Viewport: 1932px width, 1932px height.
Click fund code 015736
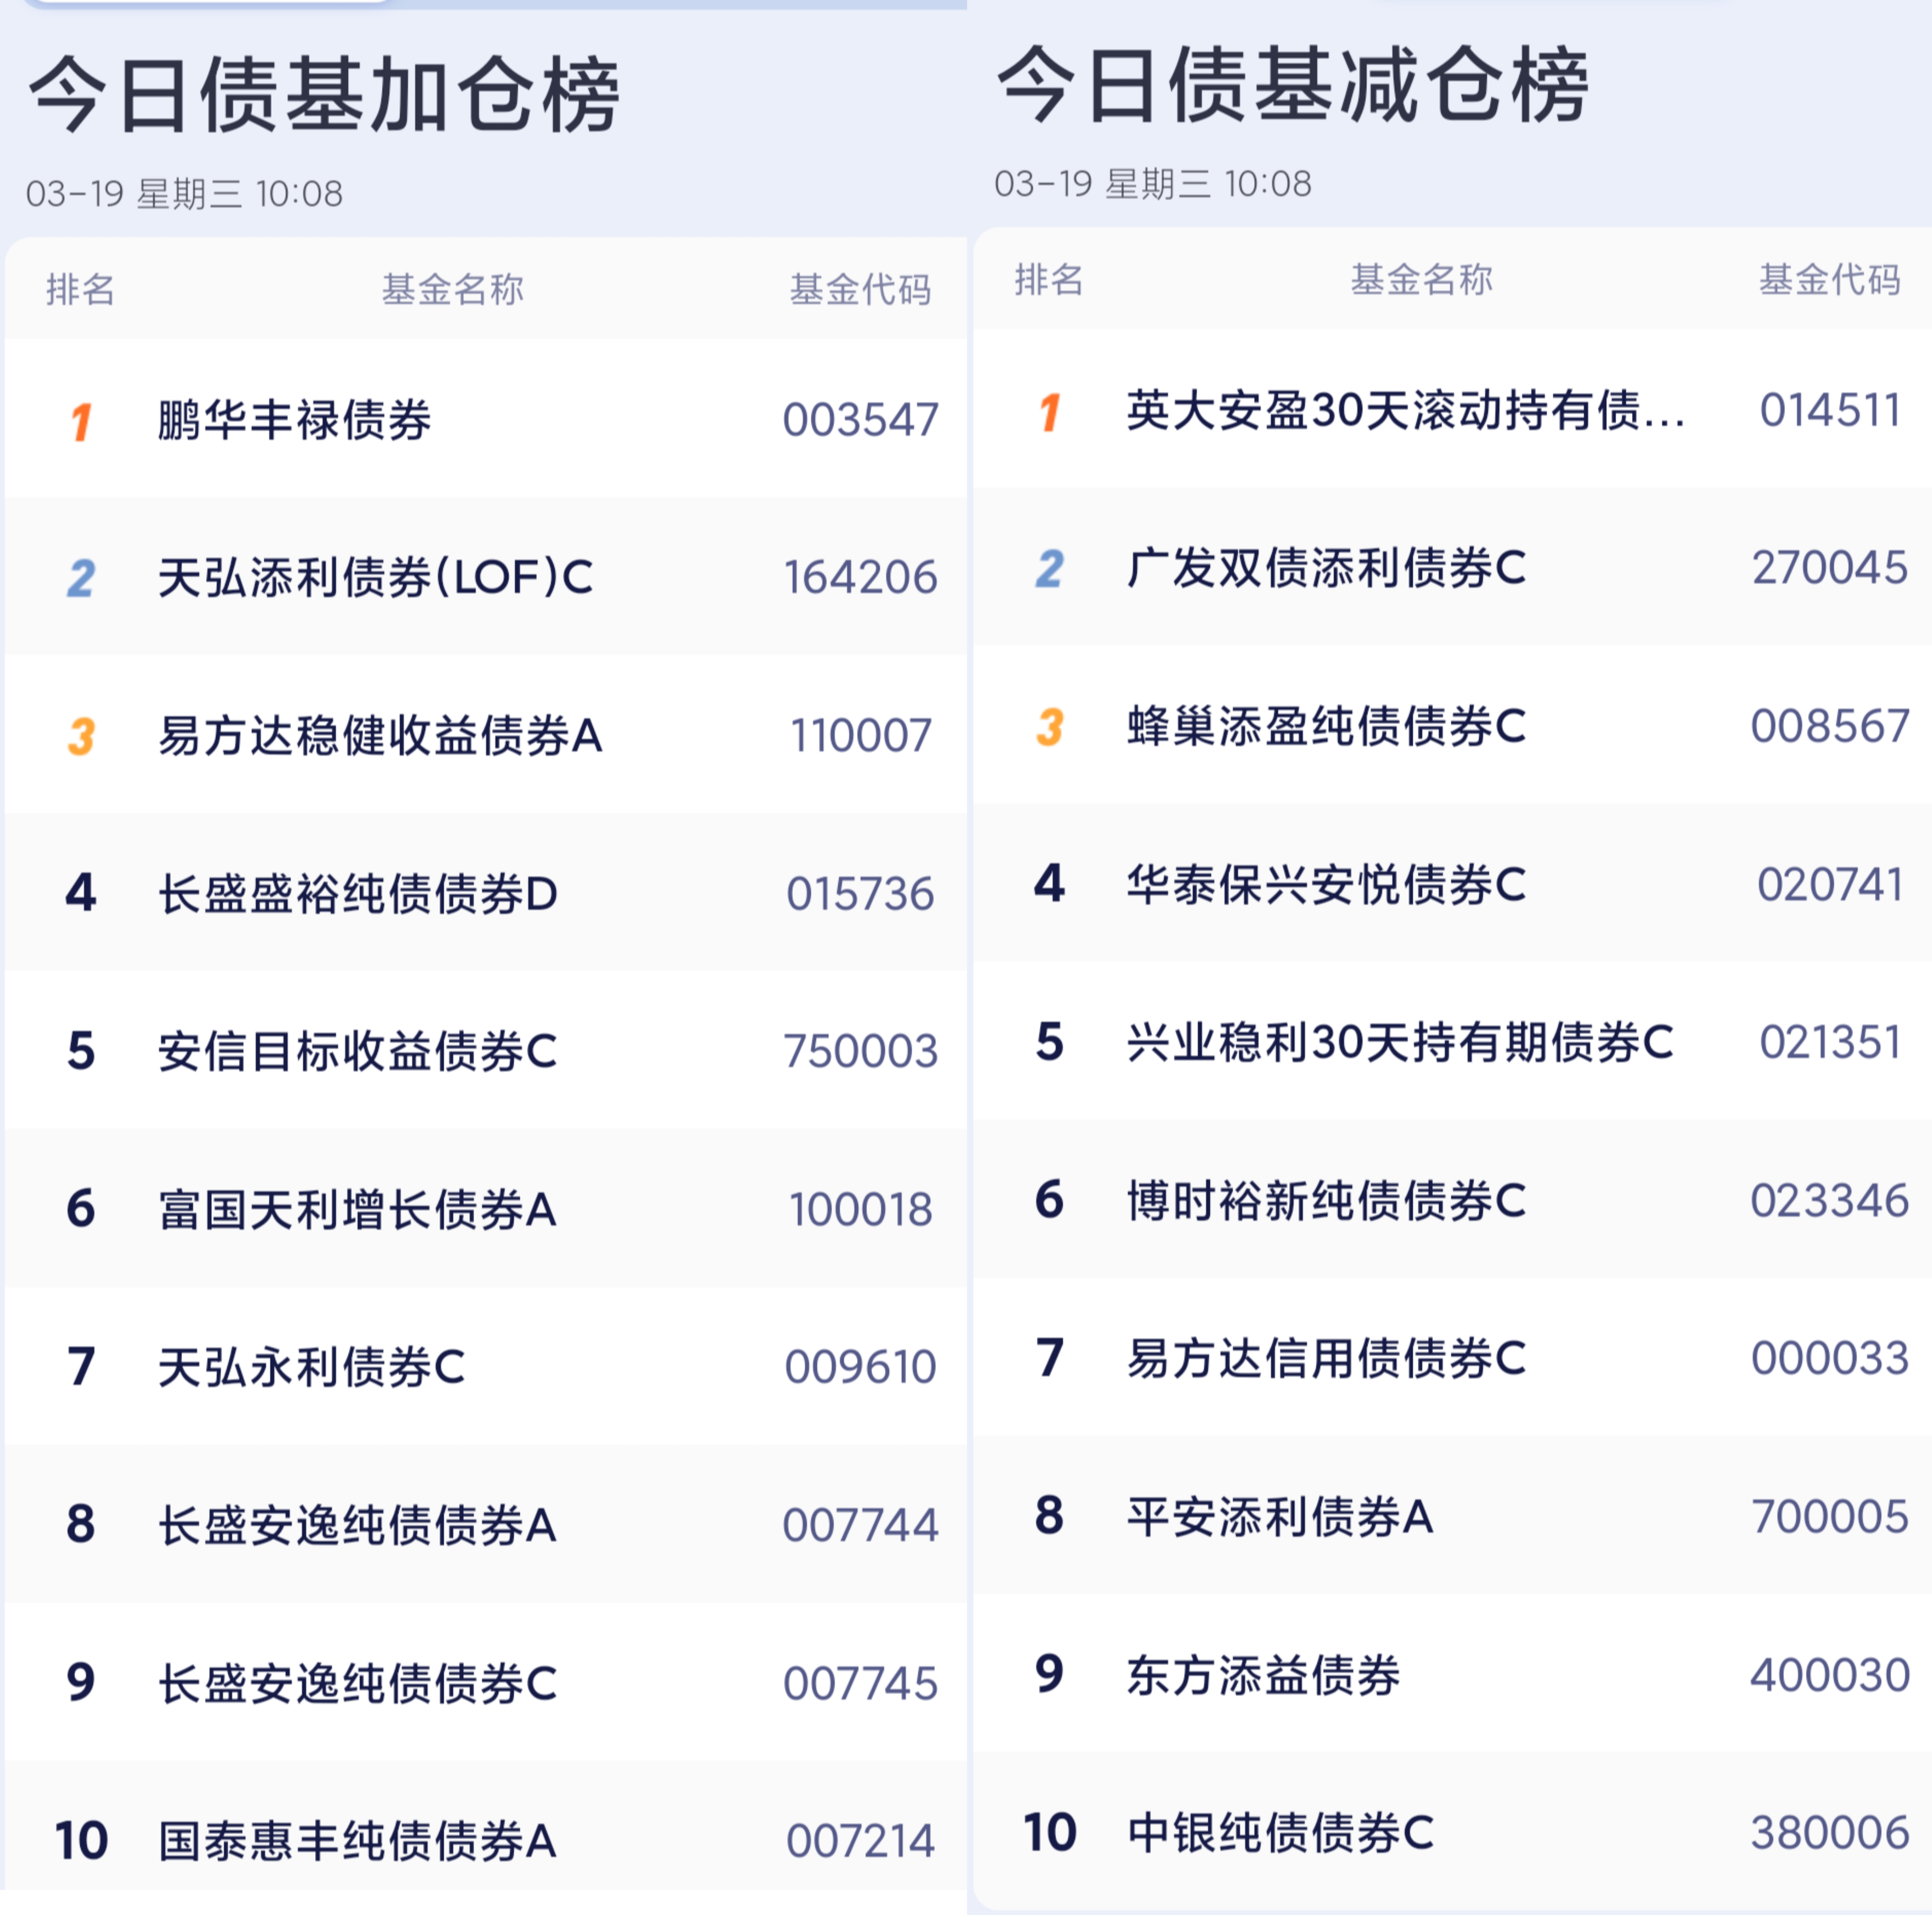[x=860, y=894]
